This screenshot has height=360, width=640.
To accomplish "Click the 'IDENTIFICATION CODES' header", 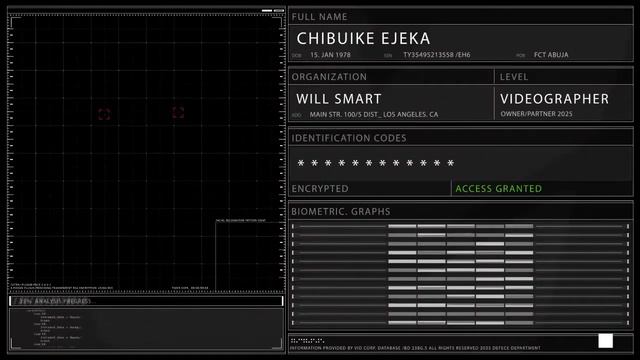I will point(349,138).
